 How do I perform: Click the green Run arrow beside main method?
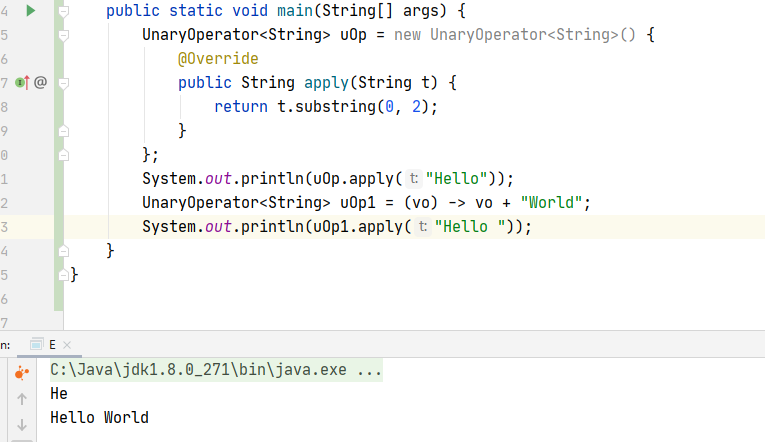pos(30,11)
